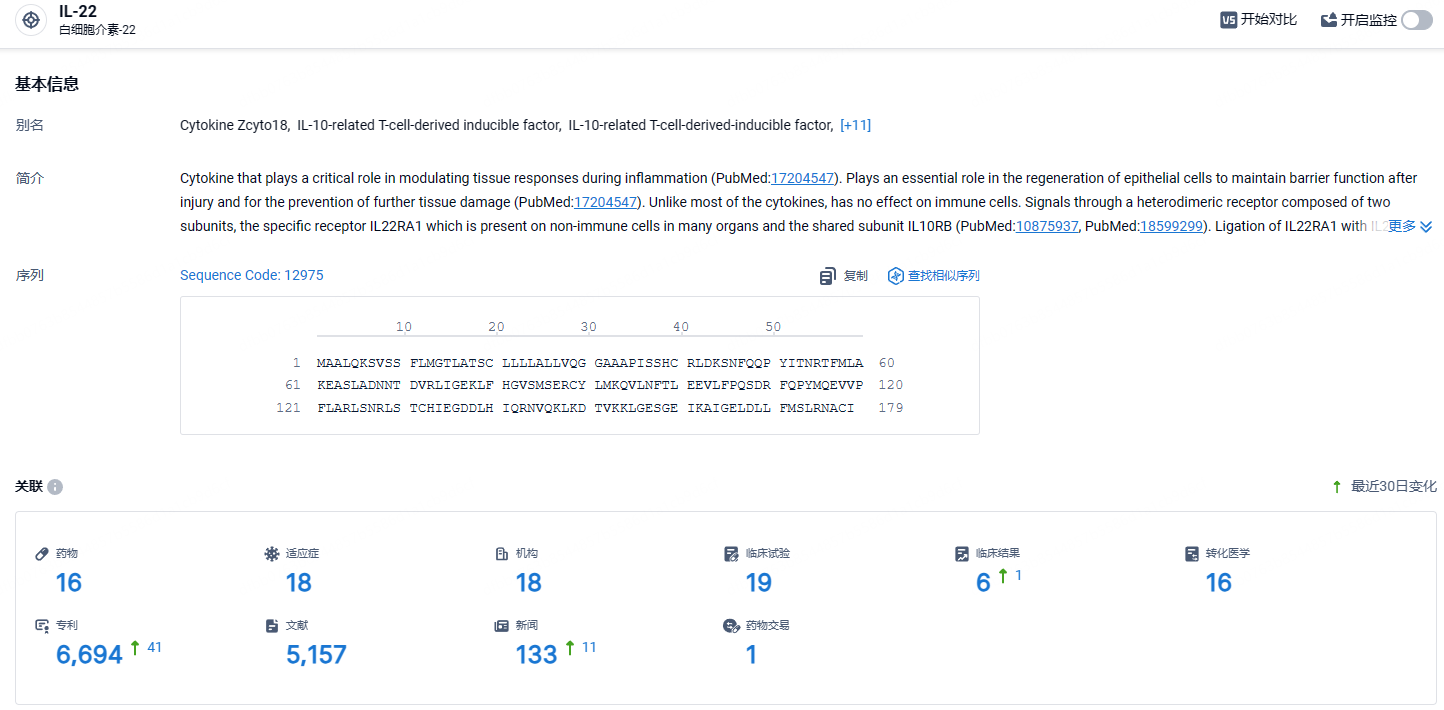Expand the +11 more aliases
This screenshot has height=710, width=1444.
[855, 125]
